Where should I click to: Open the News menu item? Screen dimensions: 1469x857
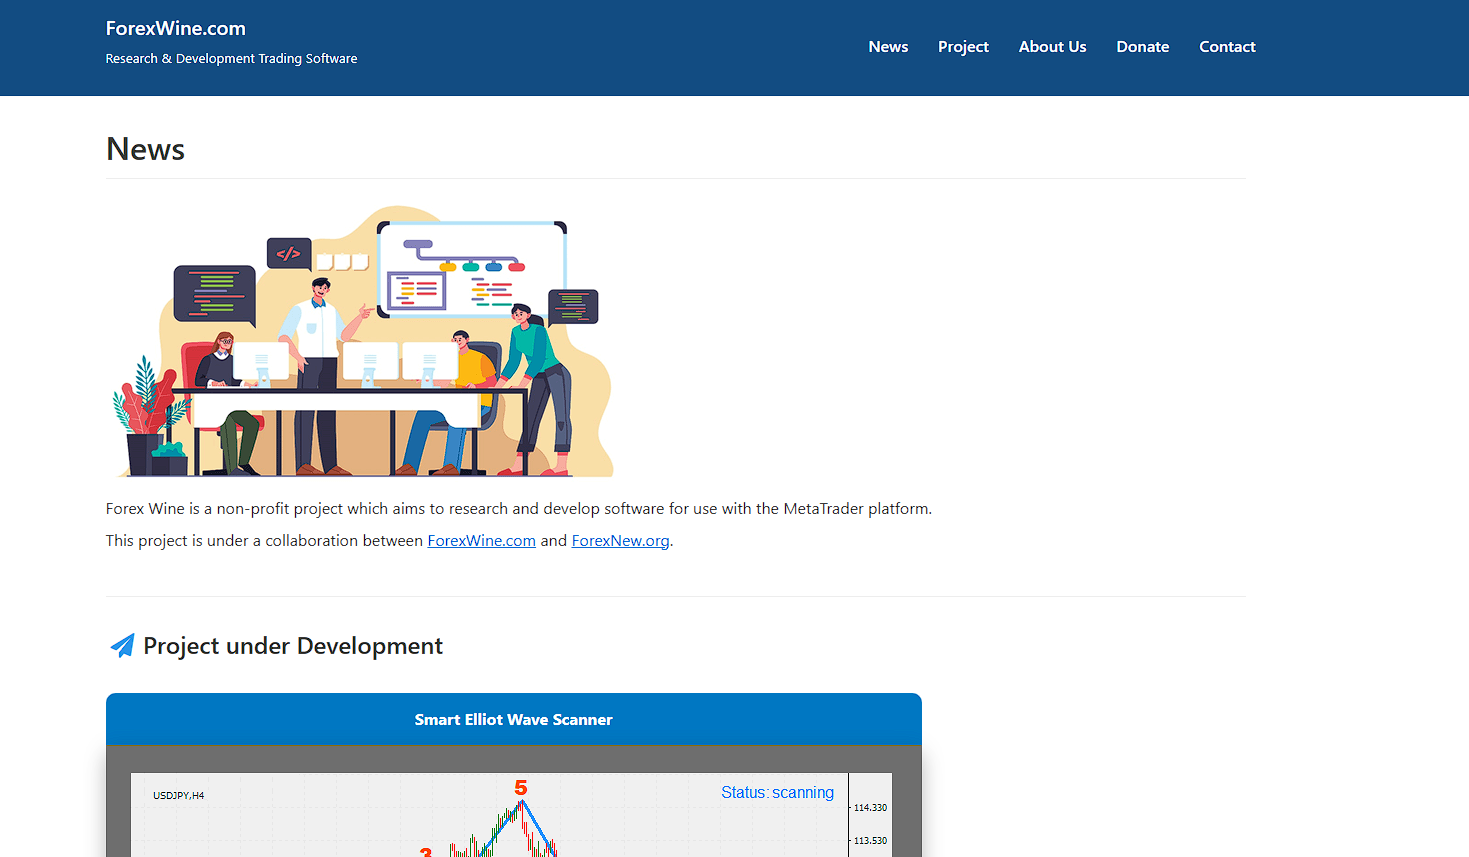888,47
